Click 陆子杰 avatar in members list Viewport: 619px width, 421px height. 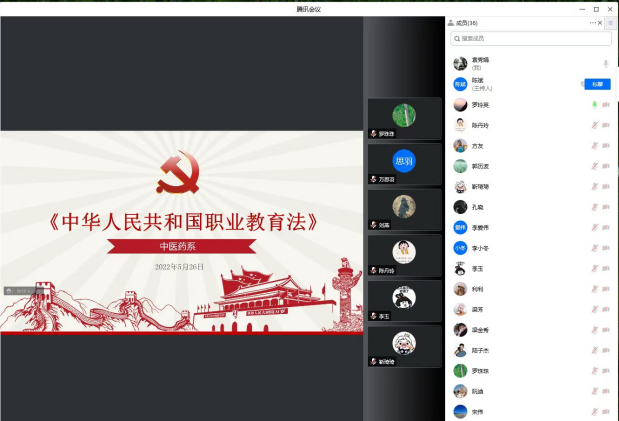coord(460,350)
